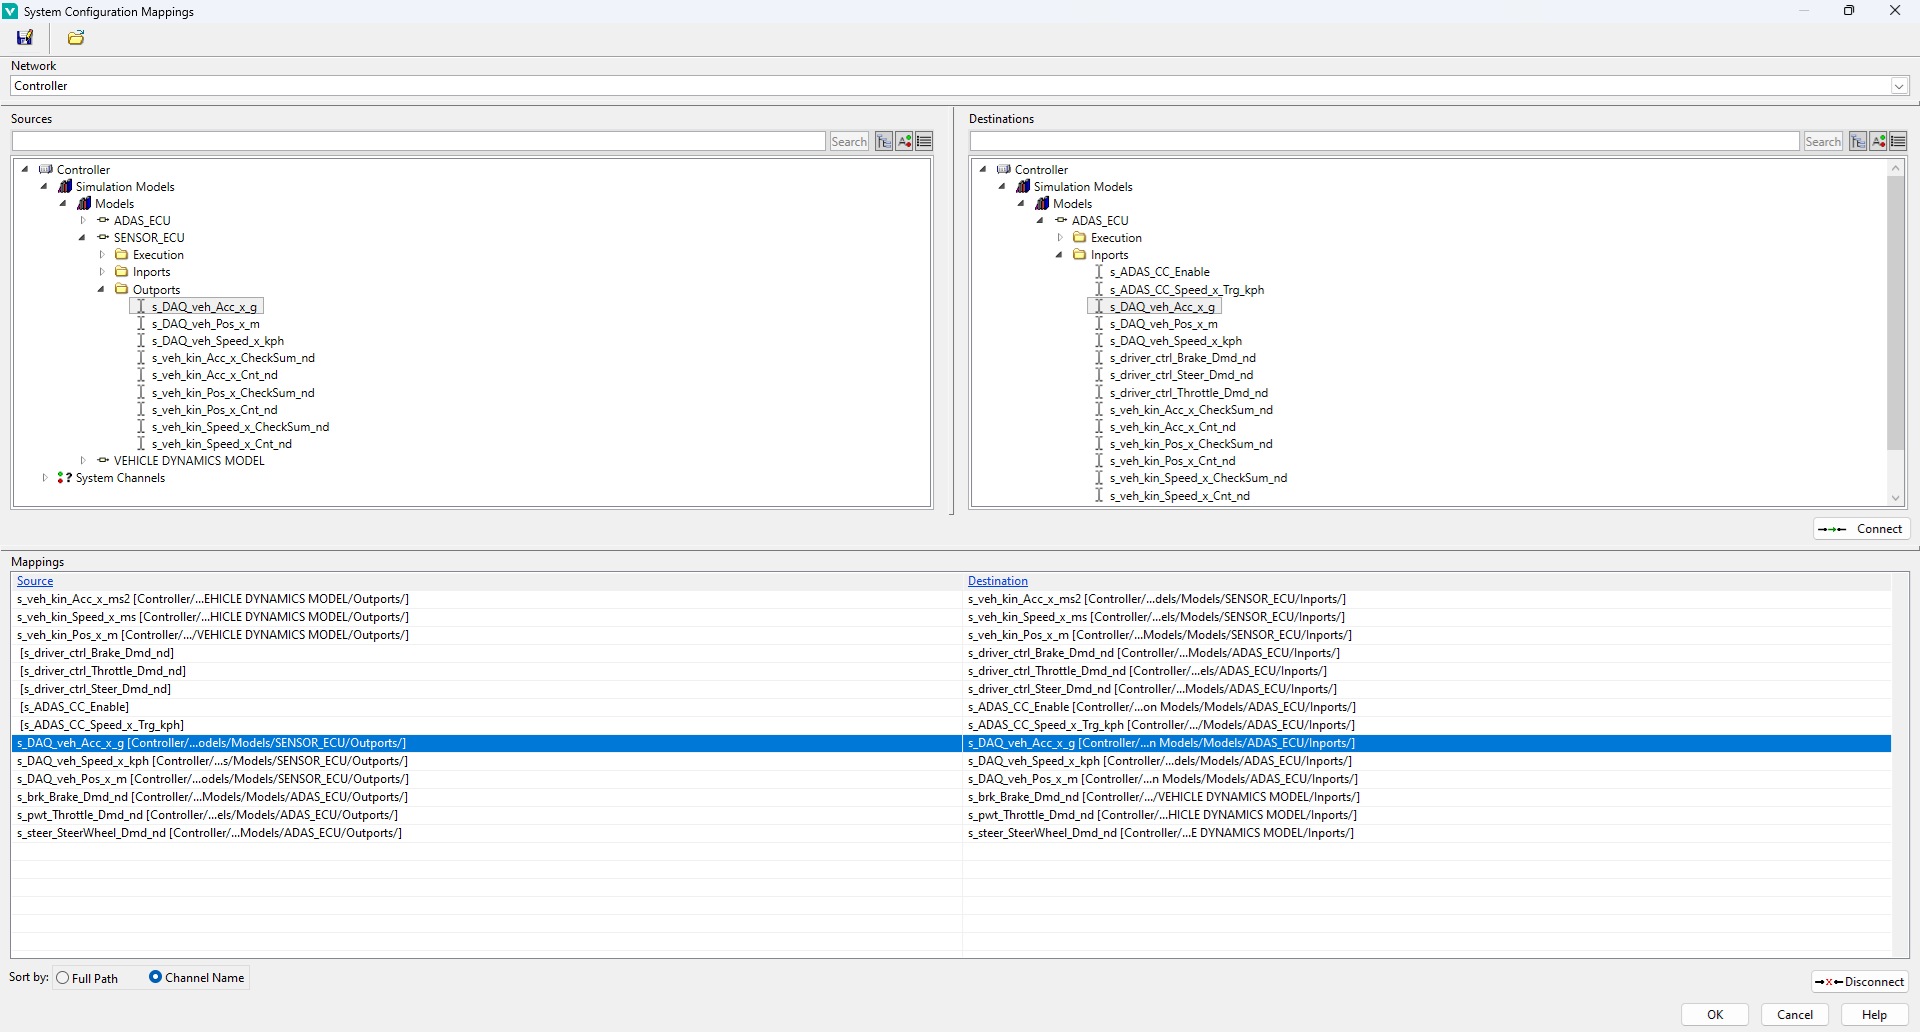
Task: Select s_DAQ_veh_Speed_x_kph in Sources Outports
Action: 217,341
